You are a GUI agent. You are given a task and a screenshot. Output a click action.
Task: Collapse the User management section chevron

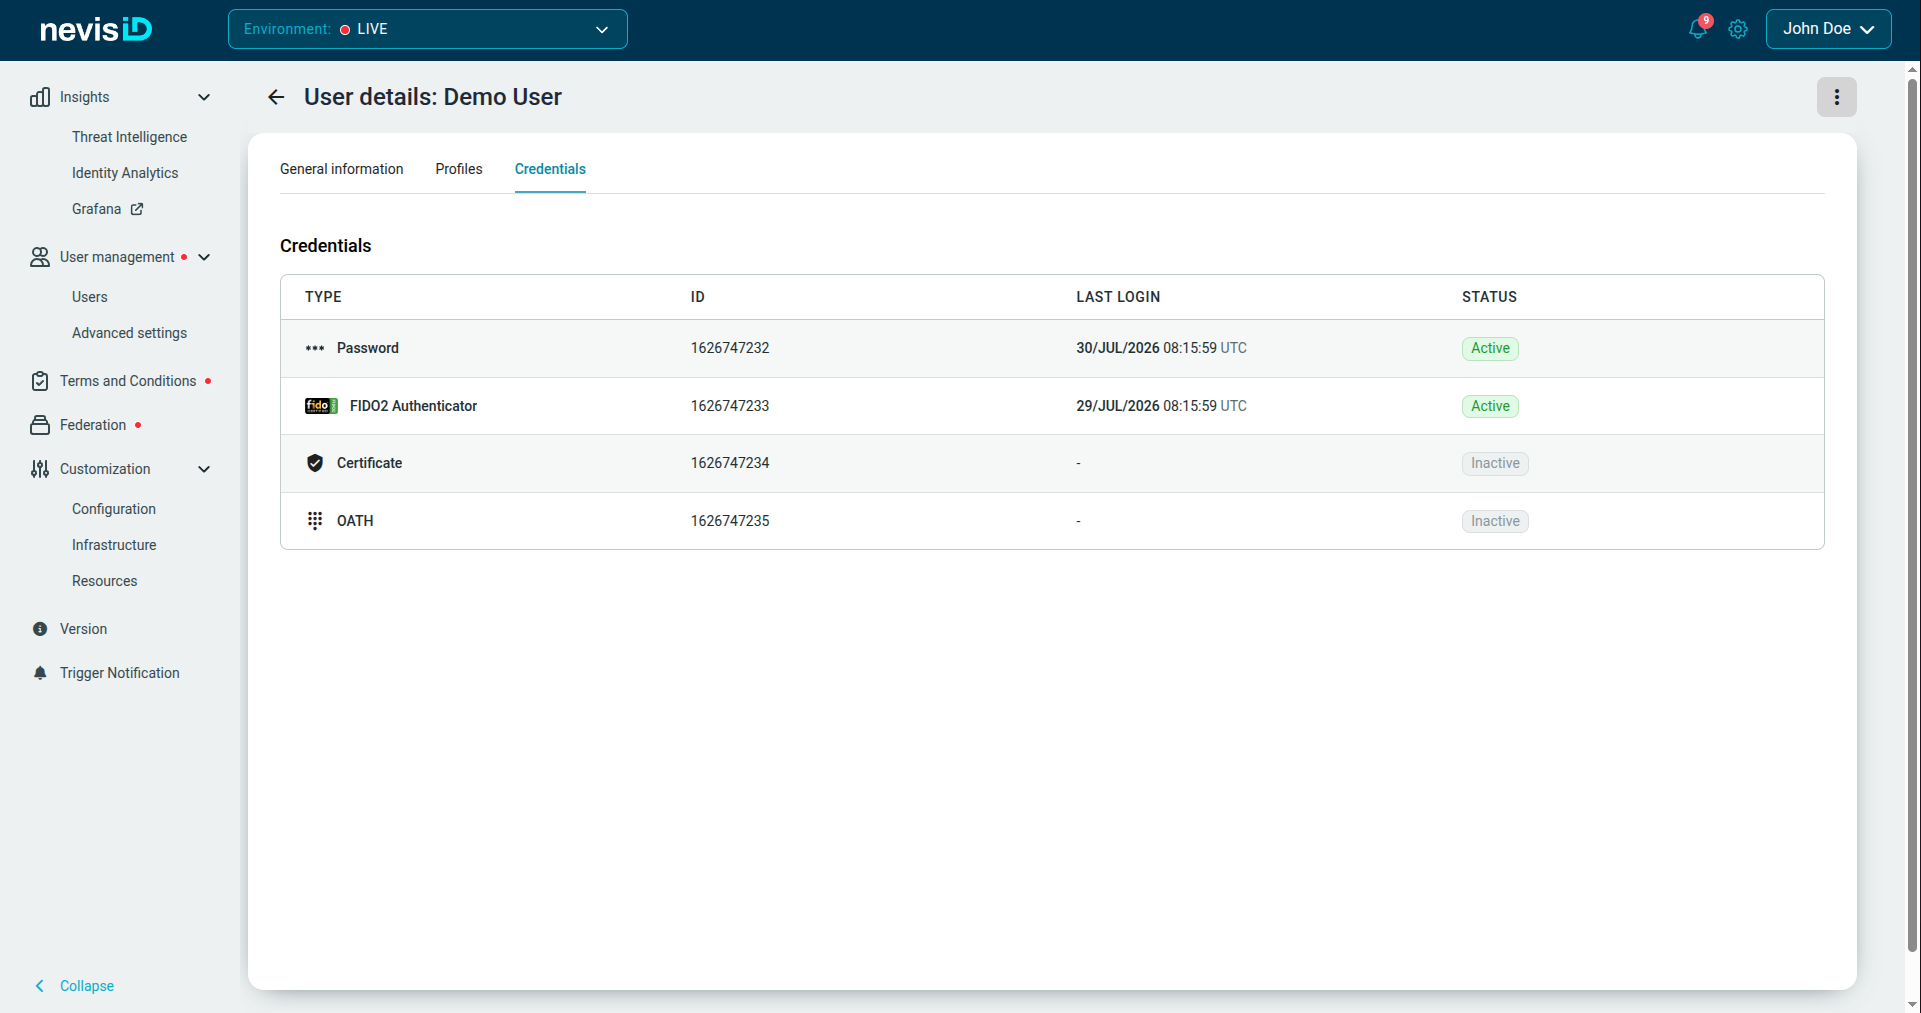(204, 257)
